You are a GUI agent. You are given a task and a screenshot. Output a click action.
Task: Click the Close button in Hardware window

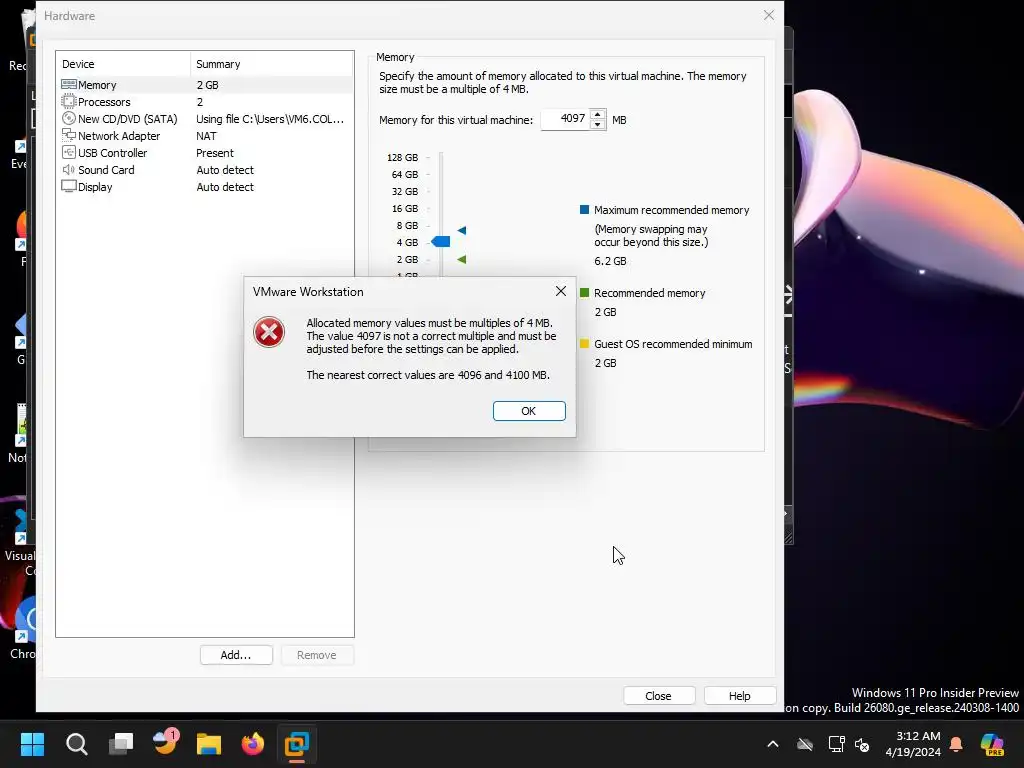tap(659, 696)
